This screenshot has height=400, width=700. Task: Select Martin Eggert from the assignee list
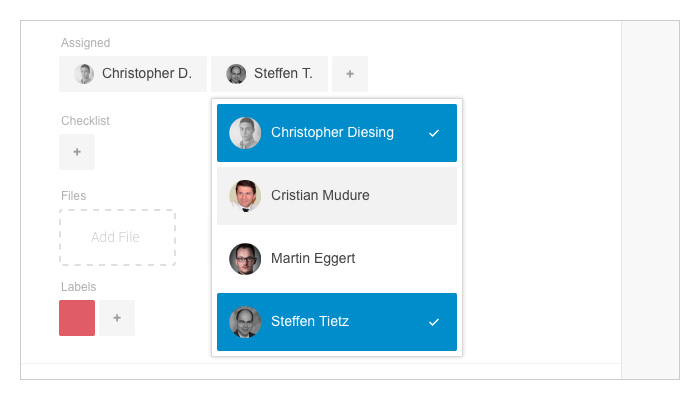pos(337,259)
